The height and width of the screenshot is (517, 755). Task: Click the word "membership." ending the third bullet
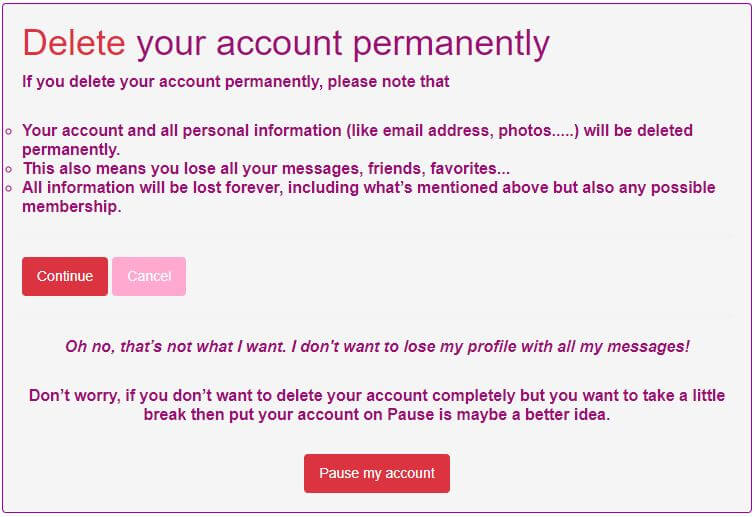(x=72, y=207)
